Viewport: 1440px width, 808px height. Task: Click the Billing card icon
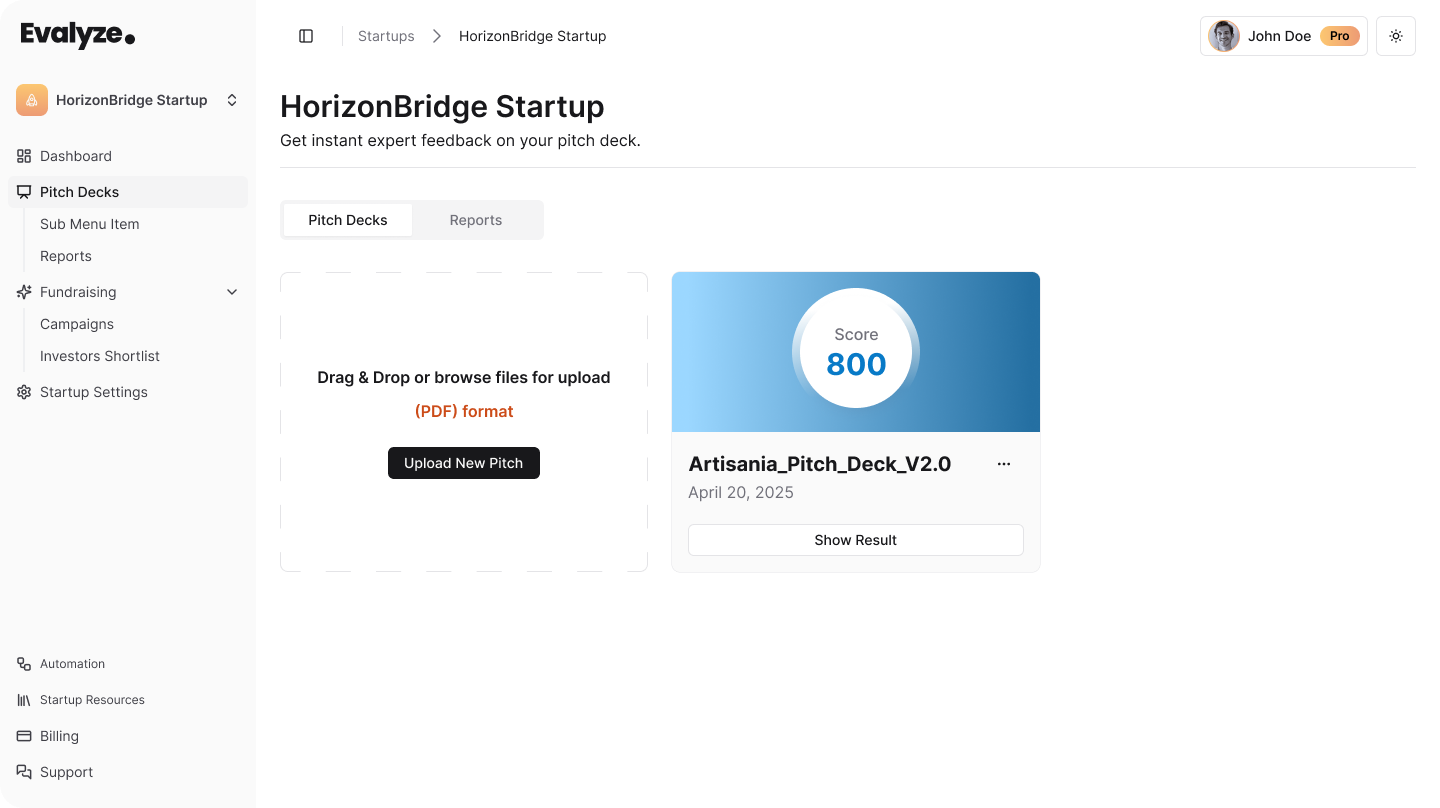pyautogui.click(x=24, y=736)
